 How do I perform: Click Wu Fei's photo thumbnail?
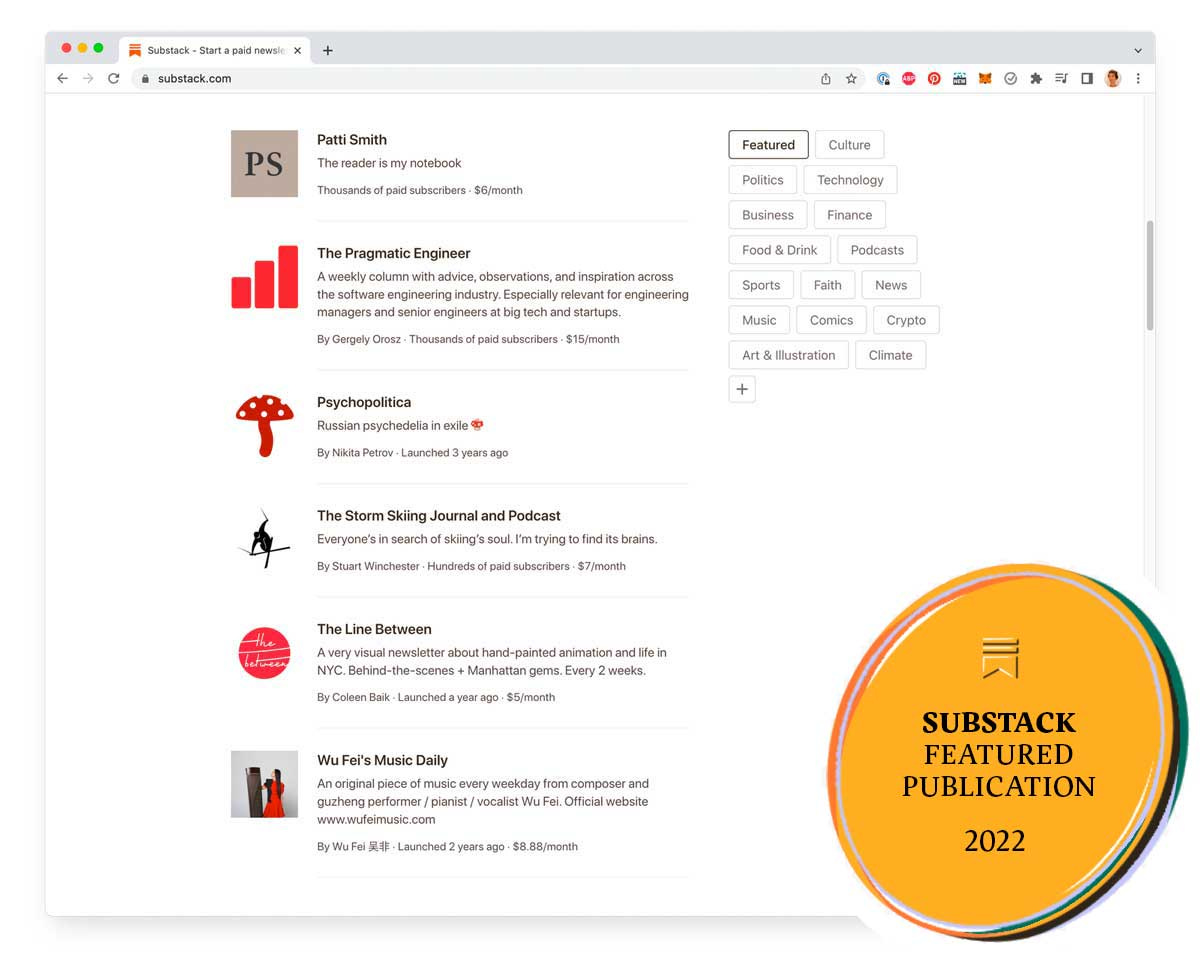[264, 784]
